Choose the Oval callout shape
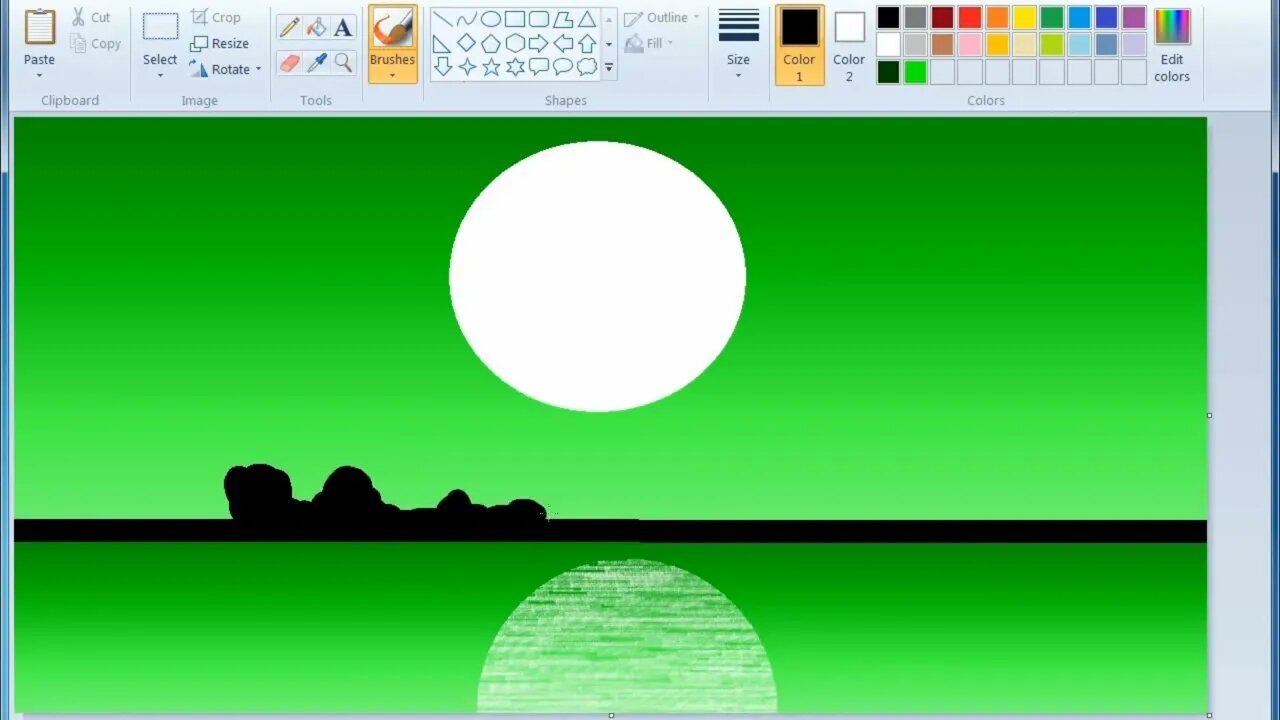This screenshot has height=720, width=1280. point(563,67)
